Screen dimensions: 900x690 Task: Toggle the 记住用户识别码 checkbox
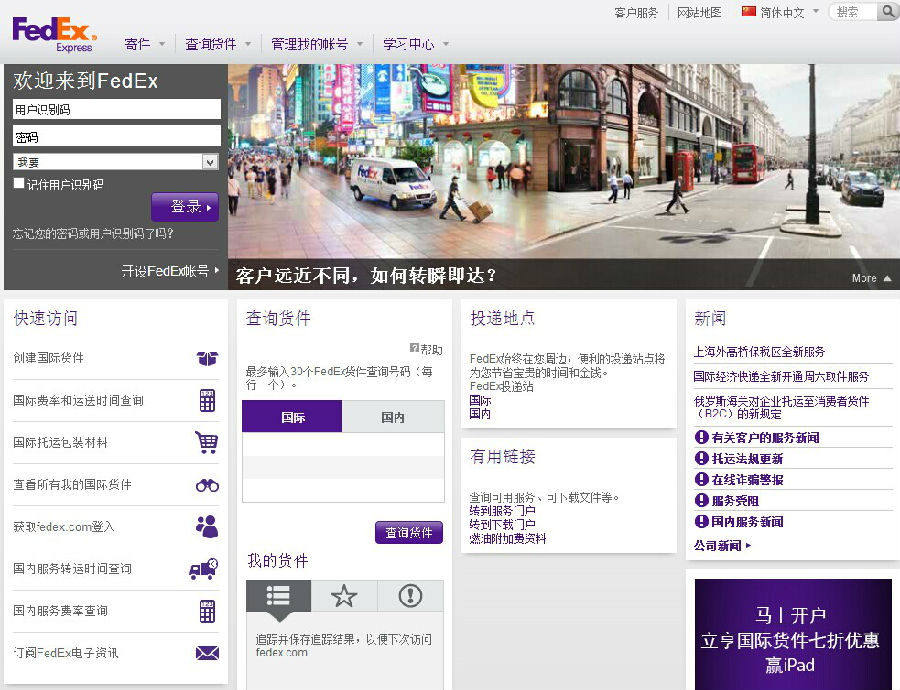click(18, 183)
